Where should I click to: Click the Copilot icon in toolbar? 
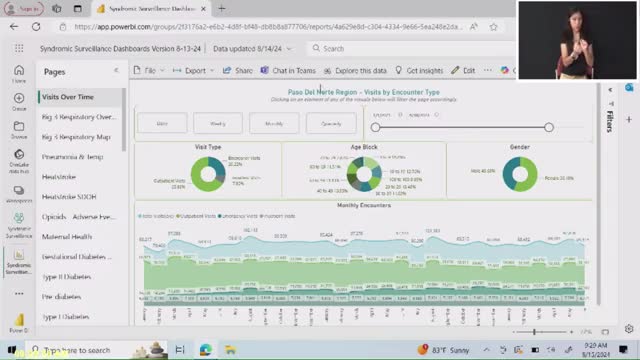pyautogui.click(x=505, y=70)
